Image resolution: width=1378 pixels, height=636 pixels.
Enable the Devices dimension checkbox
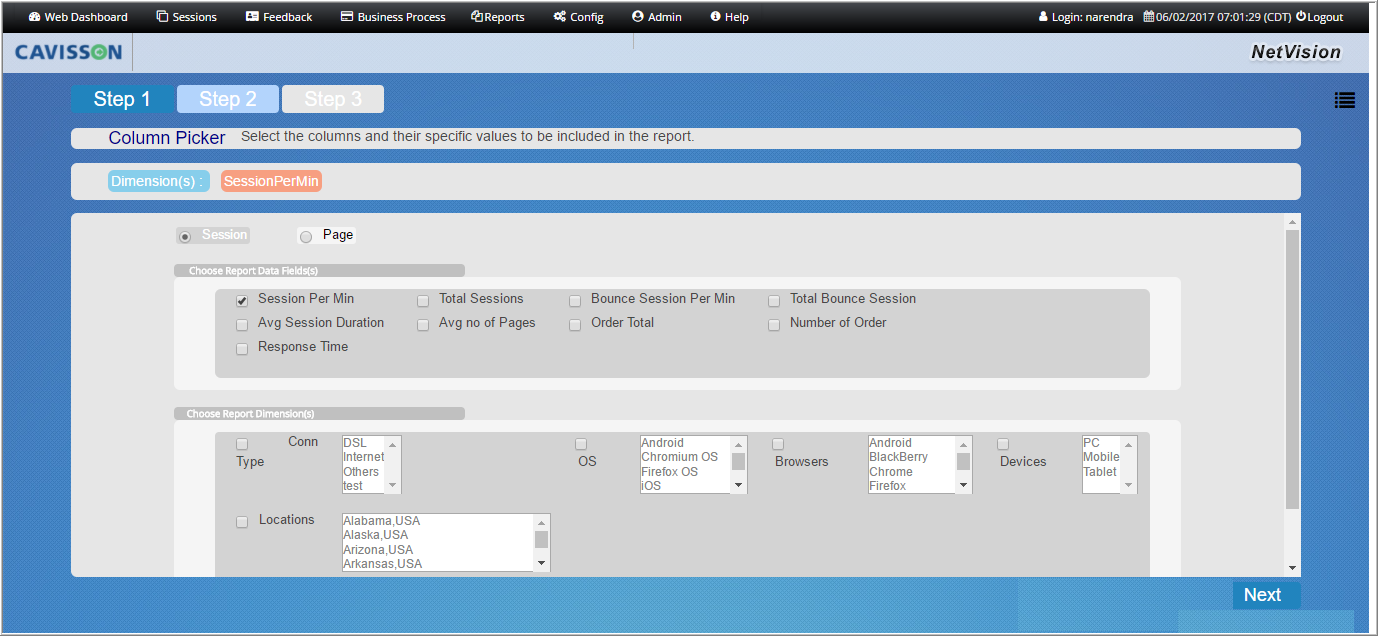point(1003,444)
